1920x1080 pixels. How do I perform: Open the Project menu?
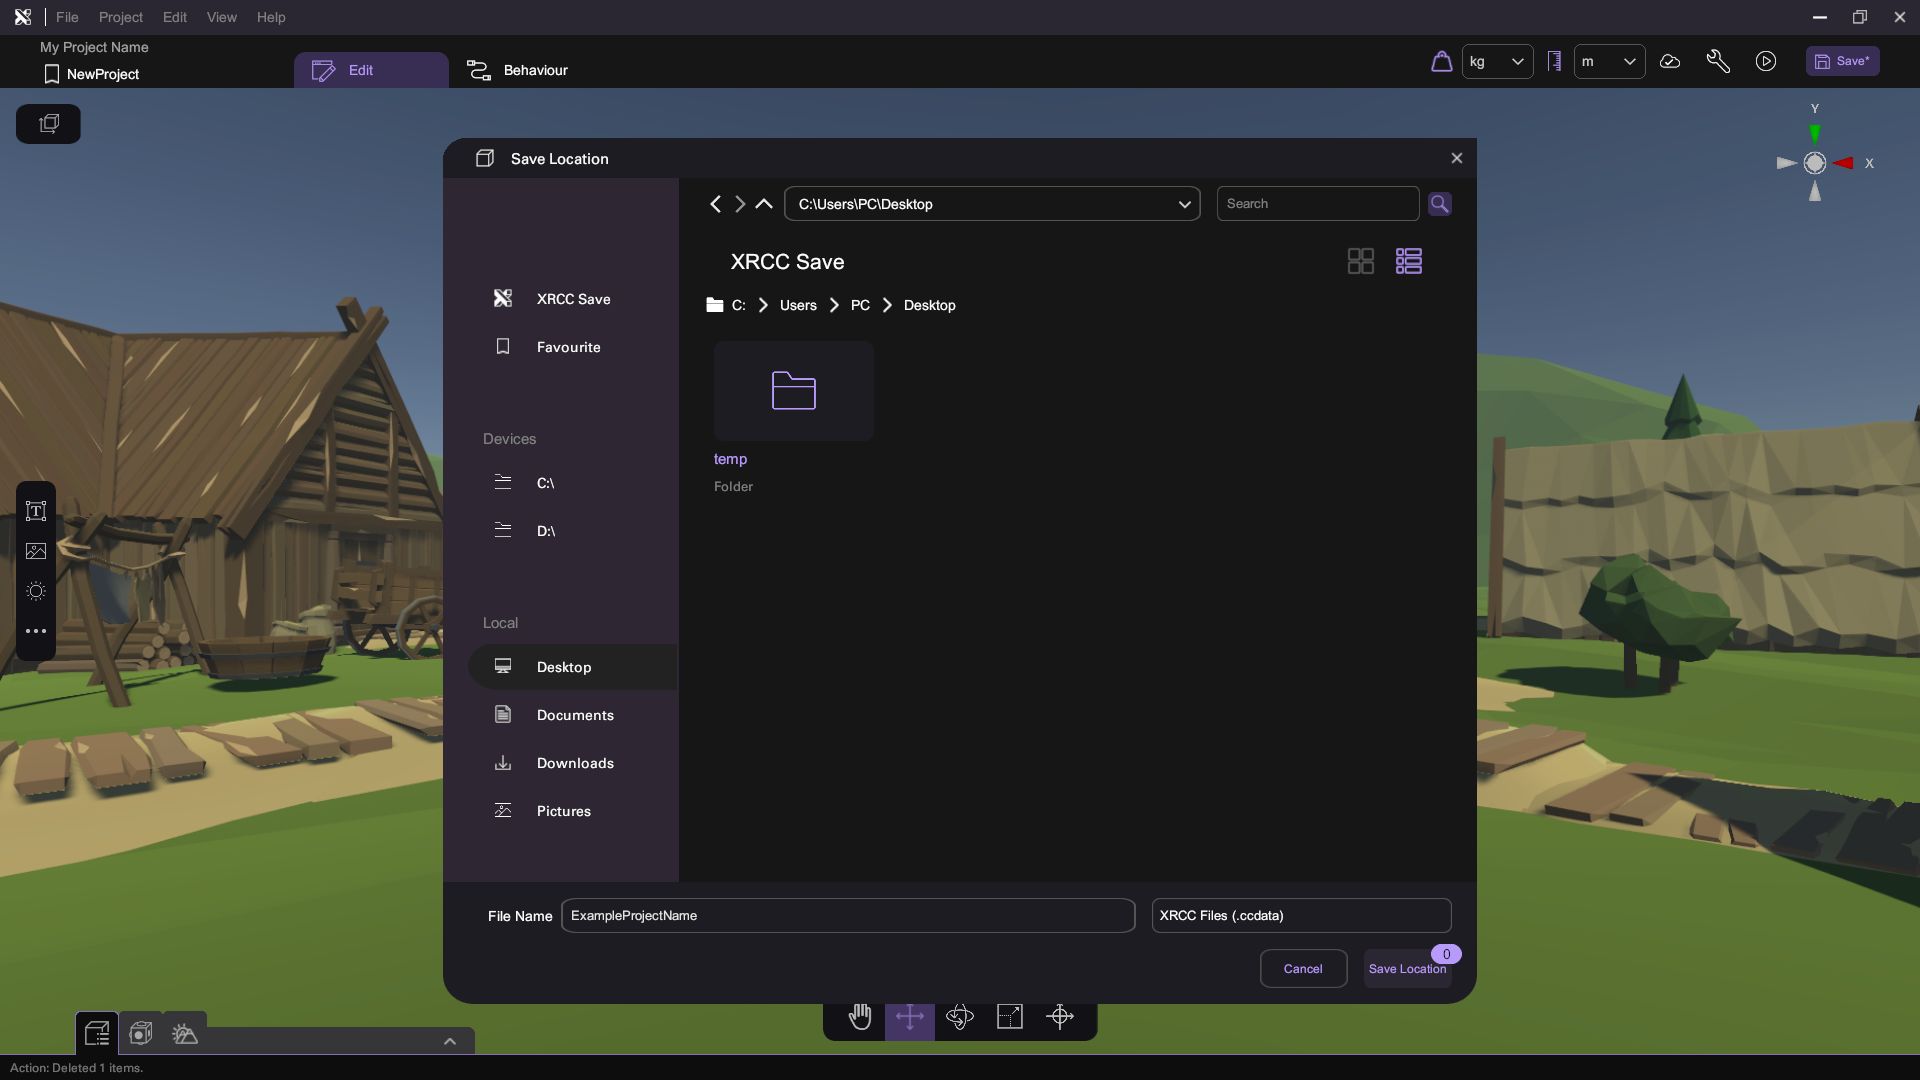[x=120, y=17]
